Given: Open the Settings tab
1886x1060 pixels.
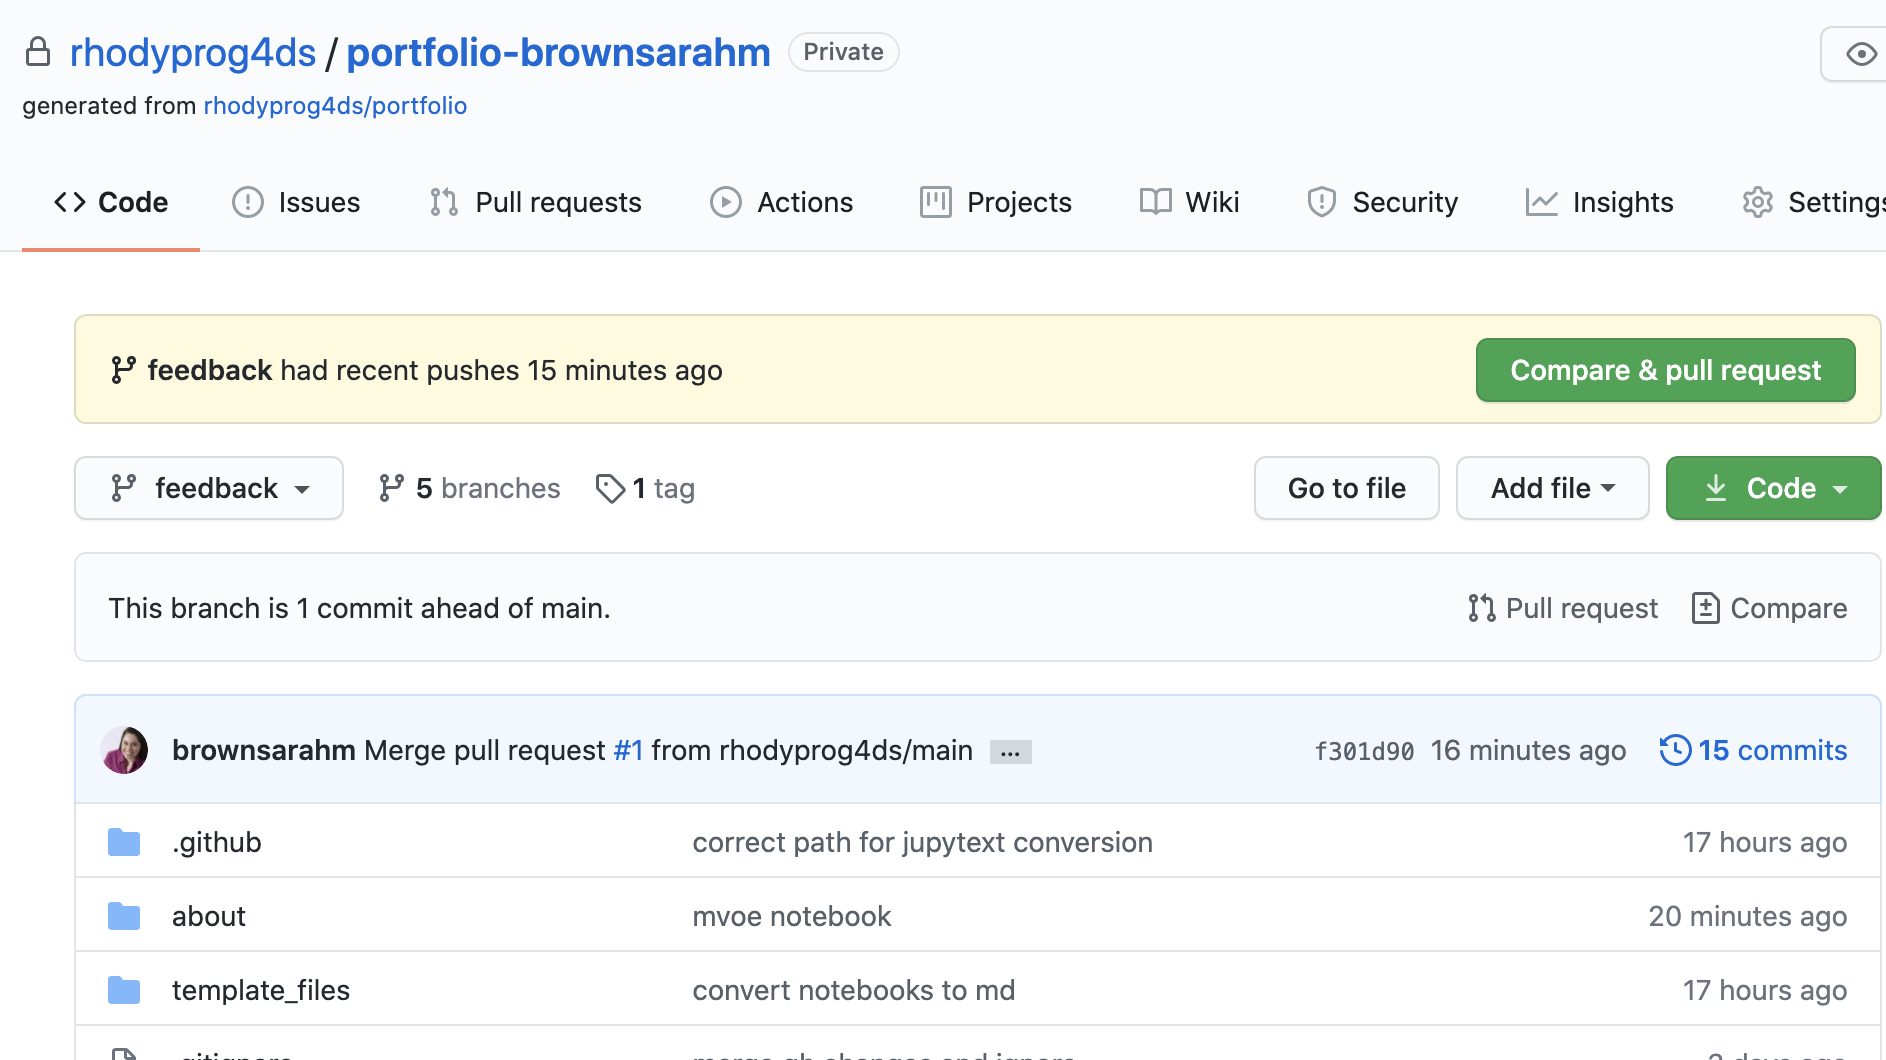Looking at the screenshot, I should [x=1832, y=202].
